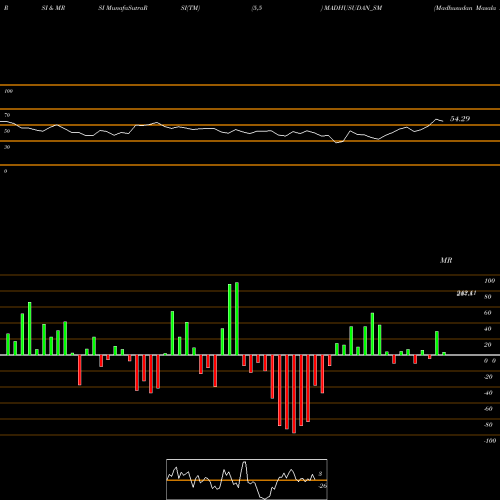The image size is (500, 500).
Task: Click the end point of the RSI line
Action: click(x=443, y=121)
